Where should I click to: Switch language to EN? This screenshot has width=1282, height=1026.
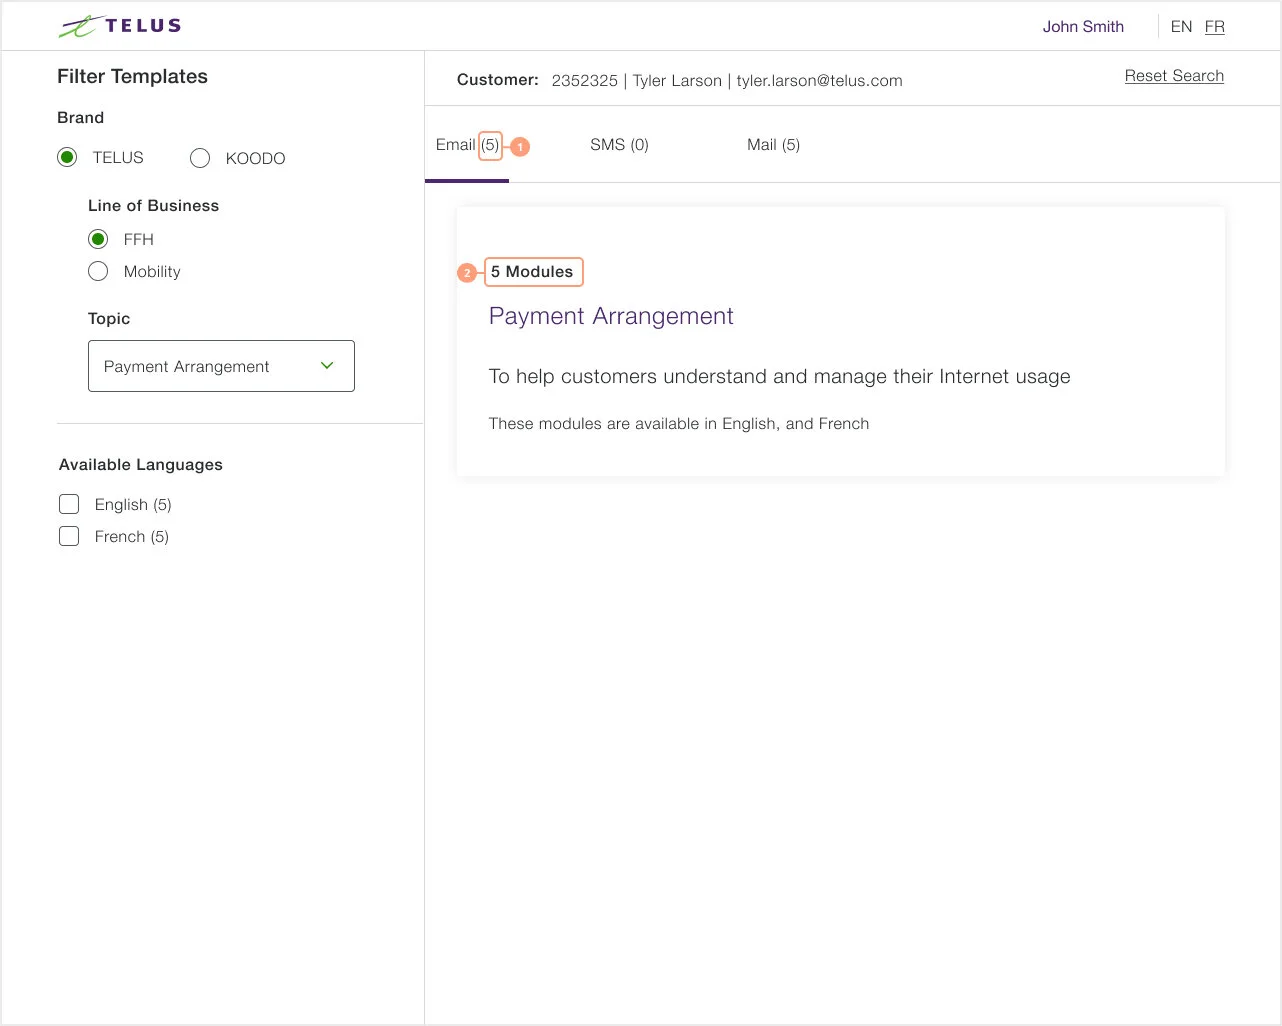click(1181, 27)
